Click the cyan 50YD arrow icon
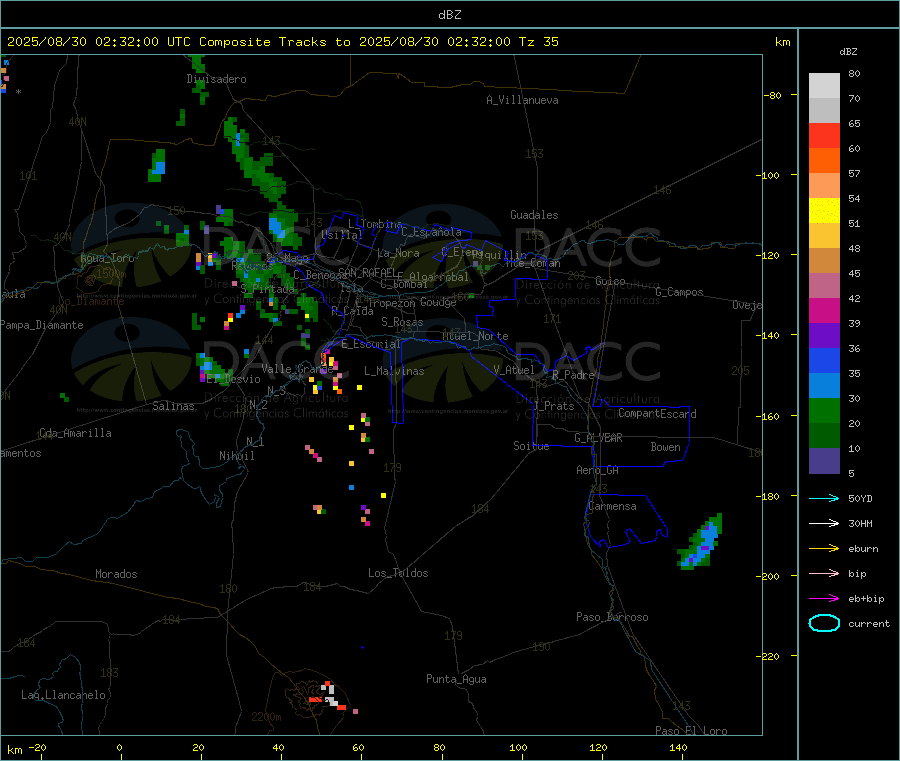This screenshot has height=761, width=900. (x=824, y=498)
